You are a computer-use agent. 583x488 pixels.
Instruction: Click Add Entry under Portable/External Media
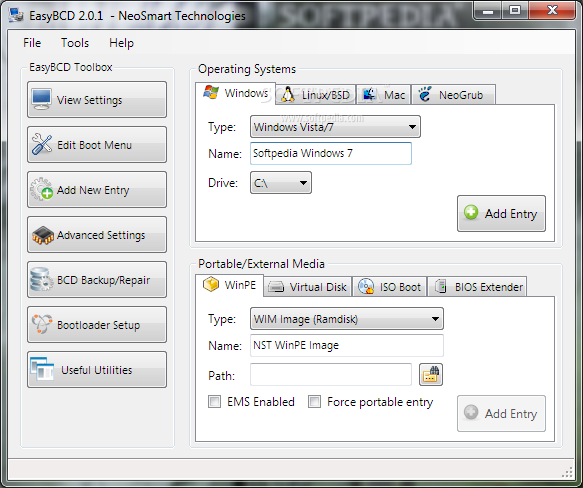click(501, 413)
